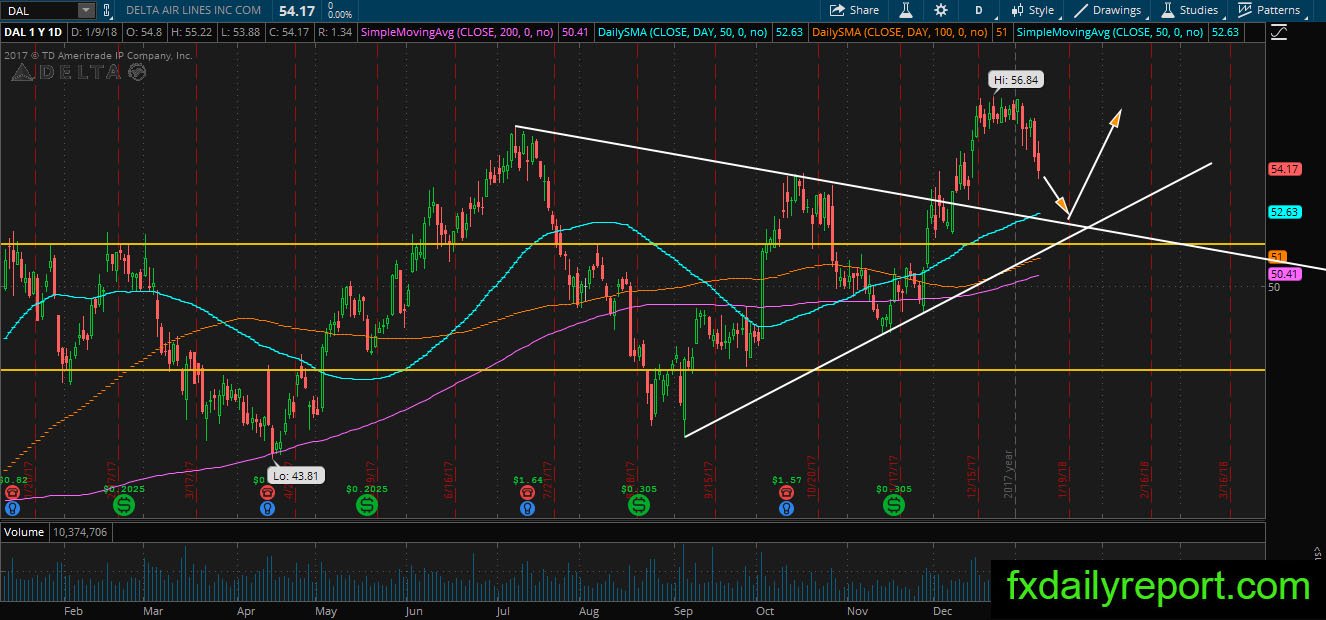The image size is (1326, 620).
Task: Click May $0.2025 dividend icon
Action: coord(367,505)
